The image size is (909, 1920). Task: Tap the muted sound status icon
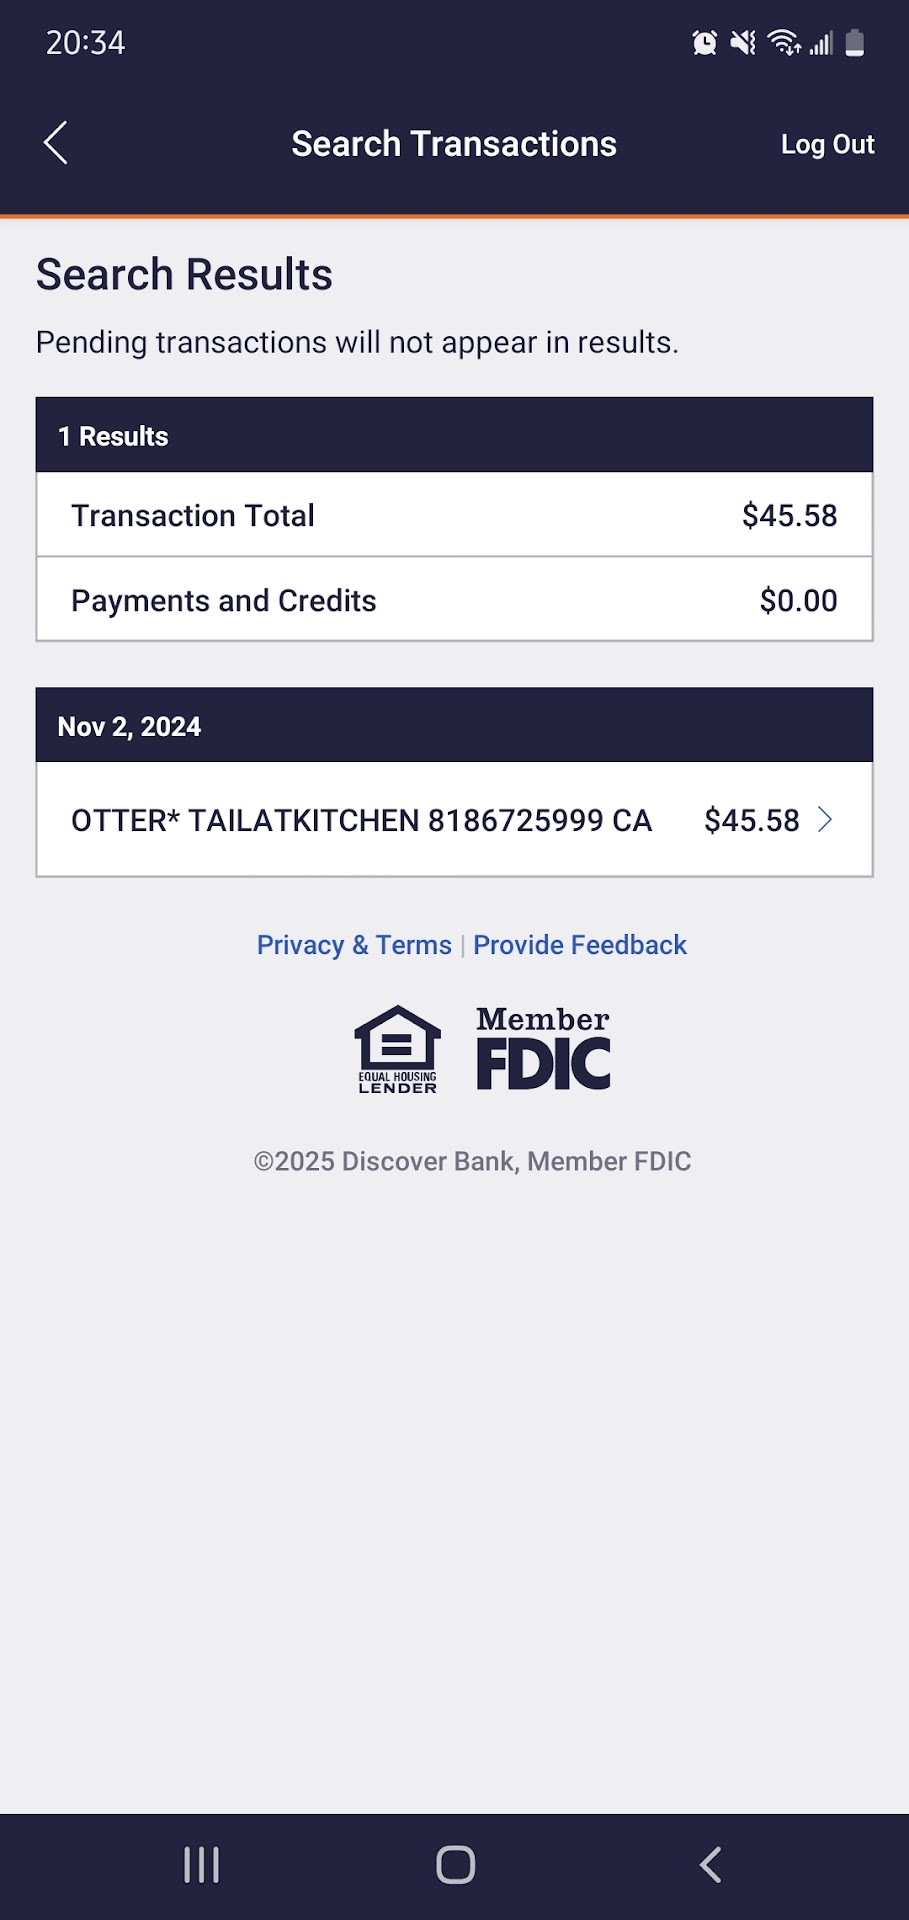[x=743, y=43]
